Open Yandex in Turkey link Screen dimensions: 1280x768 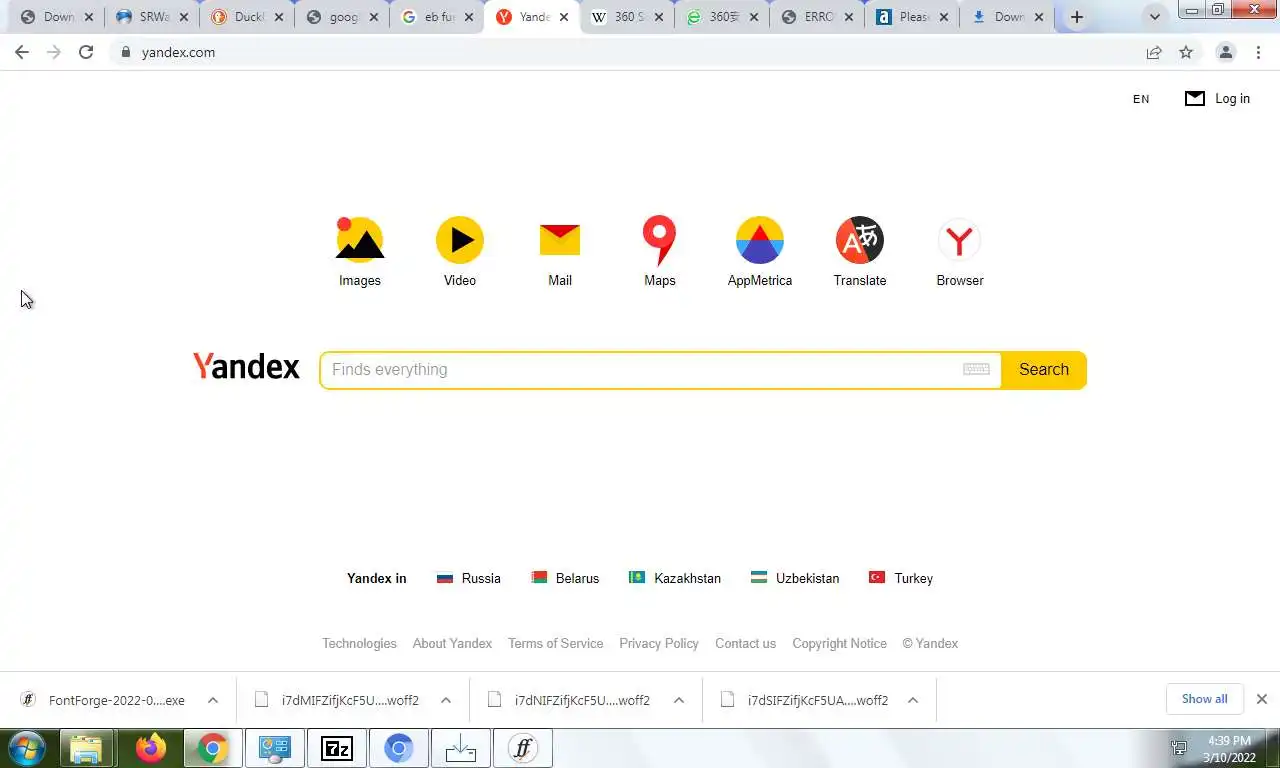901,578
